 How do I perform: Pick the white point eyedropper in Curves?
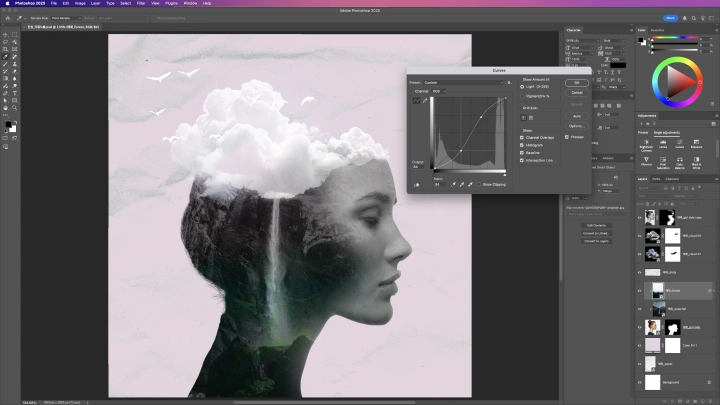[x=470, y=184]
